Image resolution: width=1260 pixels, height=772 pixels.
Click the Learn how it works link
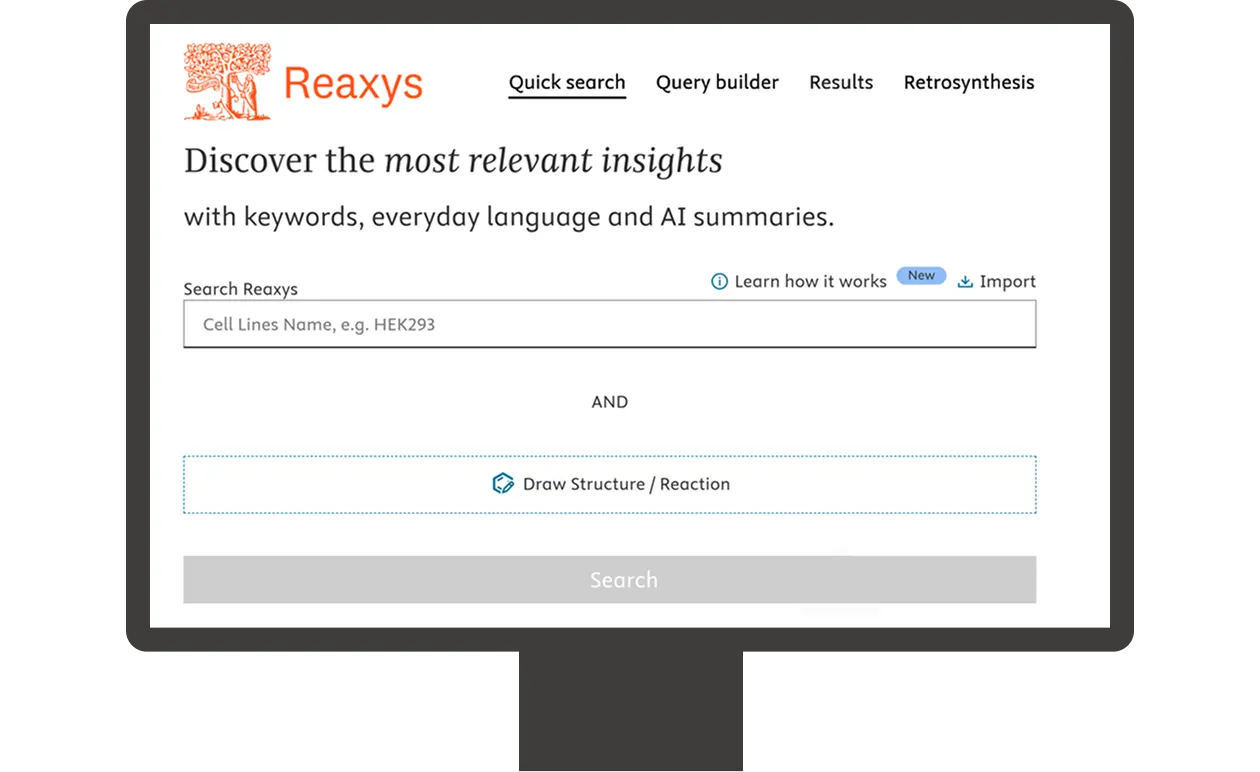click(x=810, y=281)
